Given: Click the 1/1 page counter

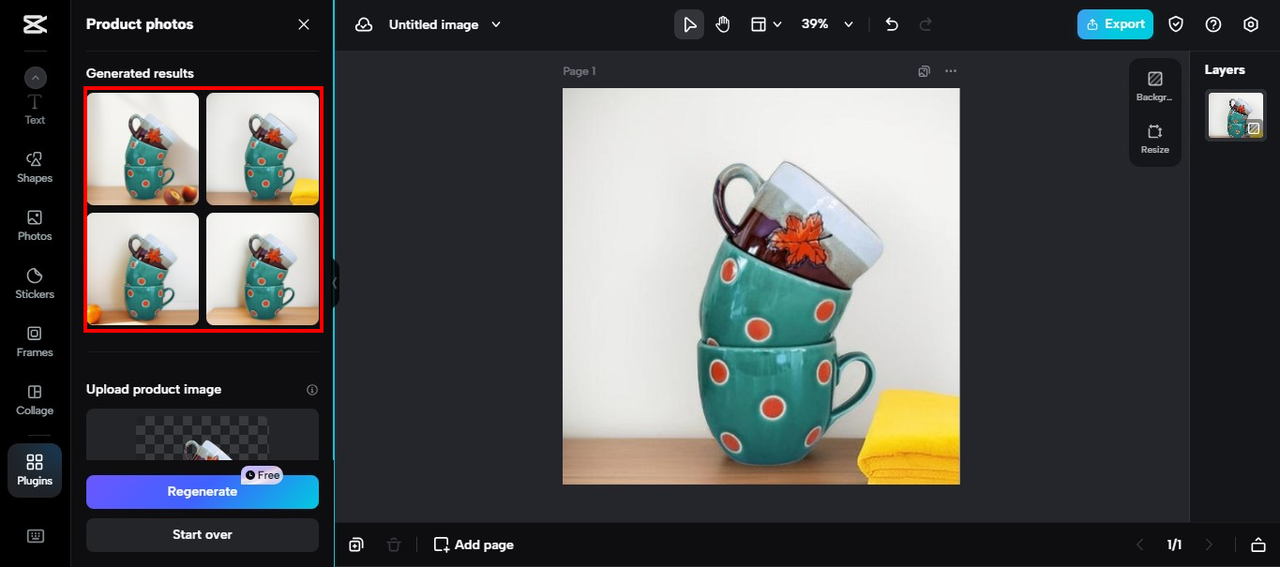Looking at the screenshot, I should pos(1174,544).
